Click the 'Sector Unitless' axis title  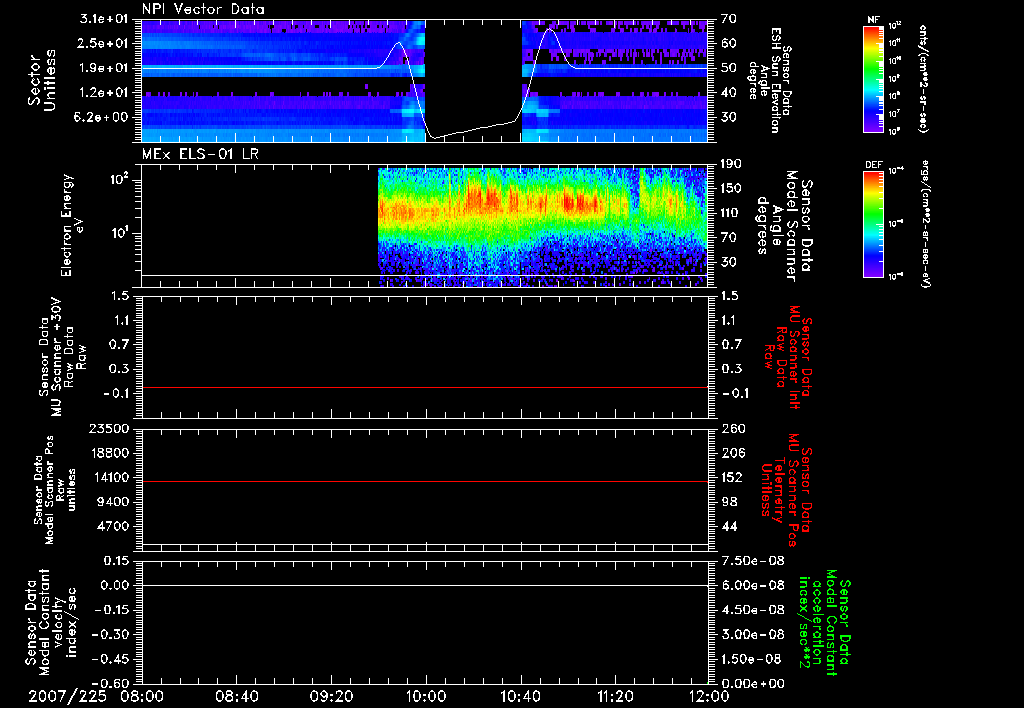coord(42,80)
